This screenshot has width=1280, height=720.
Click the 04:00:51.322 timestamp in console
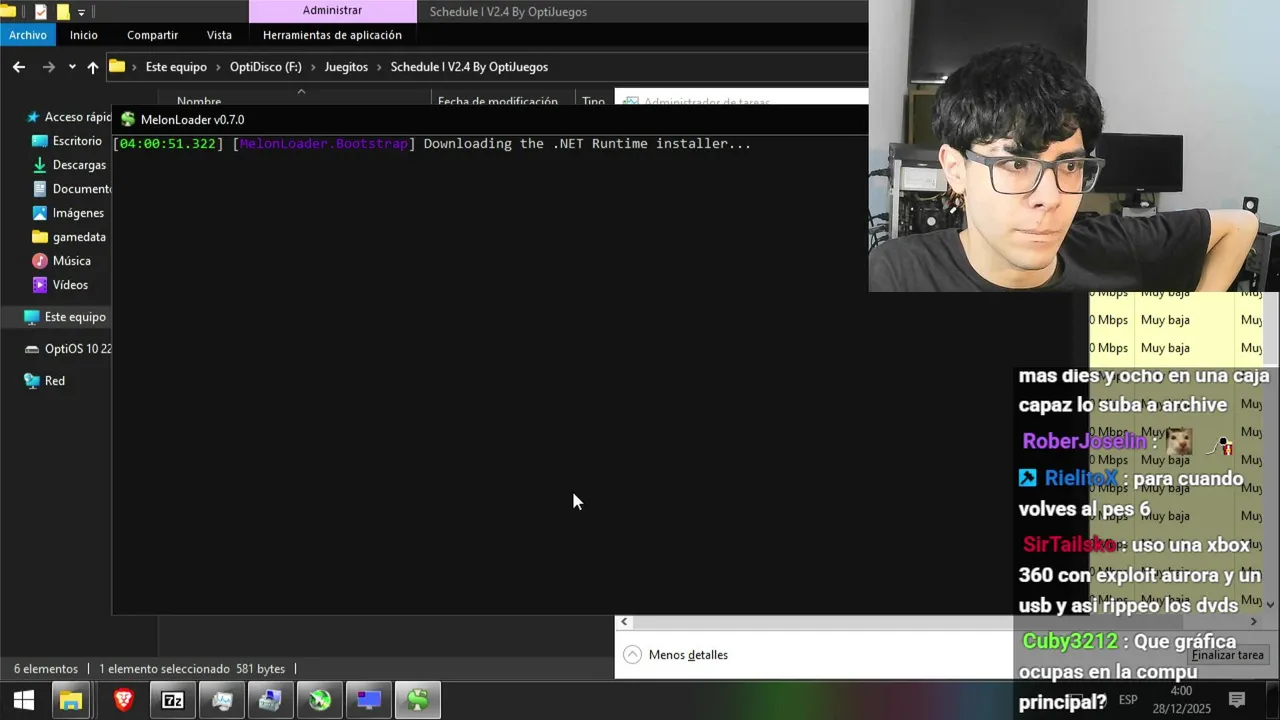167,144
